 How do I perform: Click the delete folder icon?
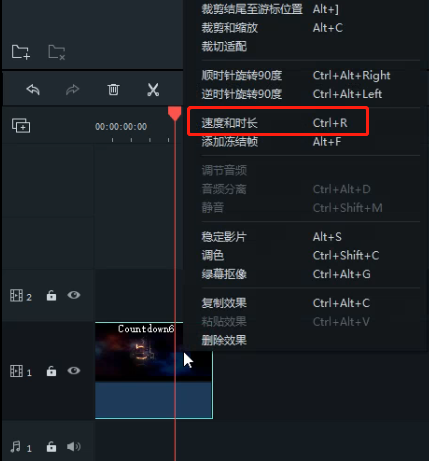pyautogui.click(x=57, y=52)
